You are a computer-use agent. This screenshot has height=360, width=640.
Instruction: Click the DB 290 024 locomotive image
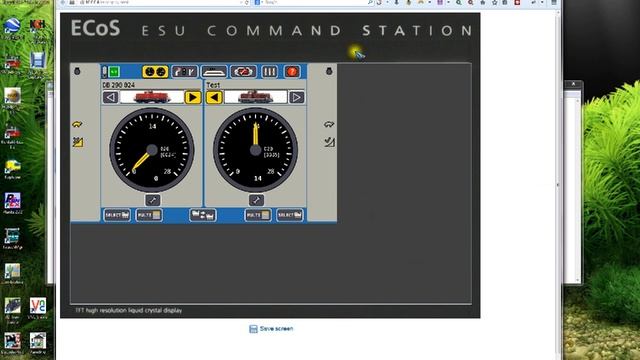(x=152, y=98)
